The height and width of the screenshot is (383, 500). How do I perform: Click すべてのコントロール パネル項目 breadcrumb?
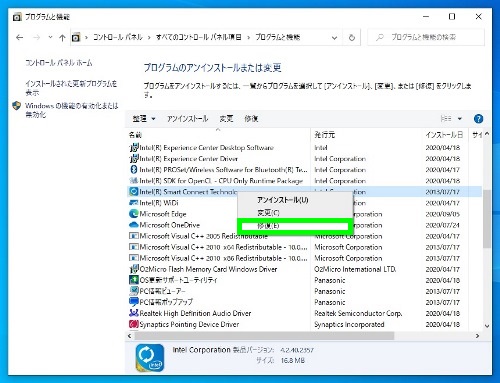tap(199, 37)
